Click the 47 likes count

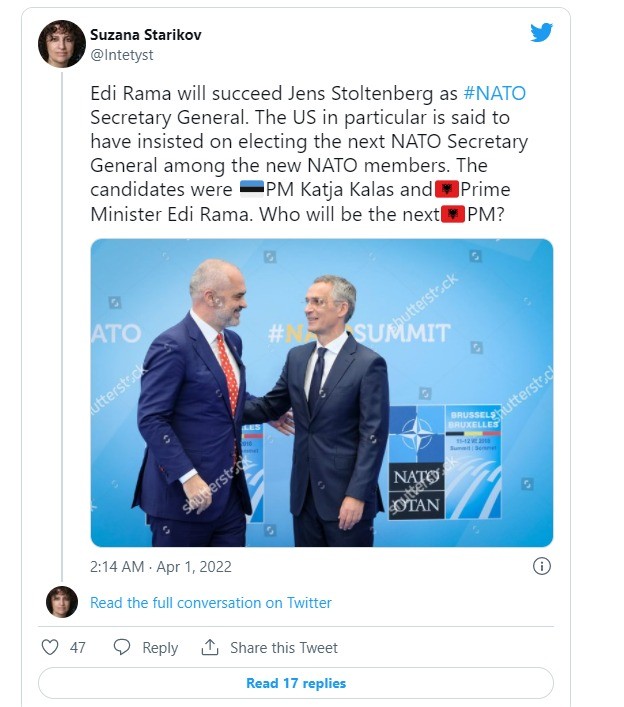(x=78, y=648)
